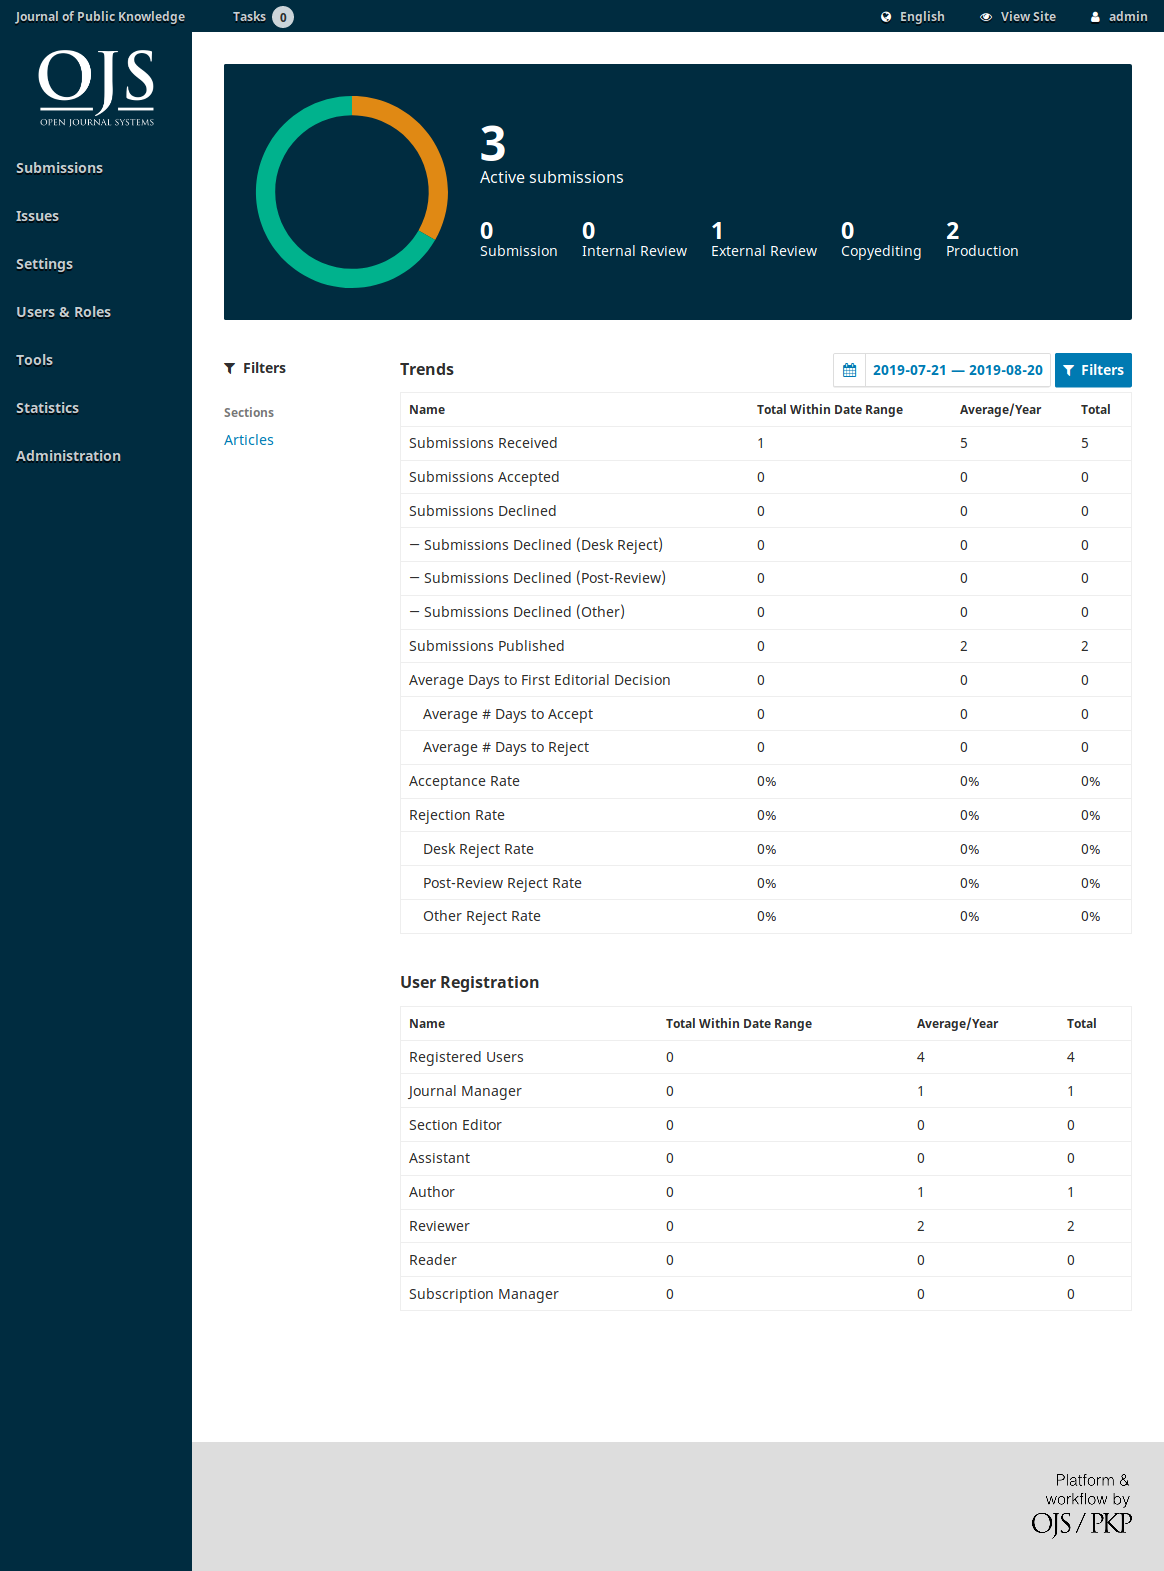Click the globe icon next to English
The image size is (1164, 1571).
click(x=886, y=17)
